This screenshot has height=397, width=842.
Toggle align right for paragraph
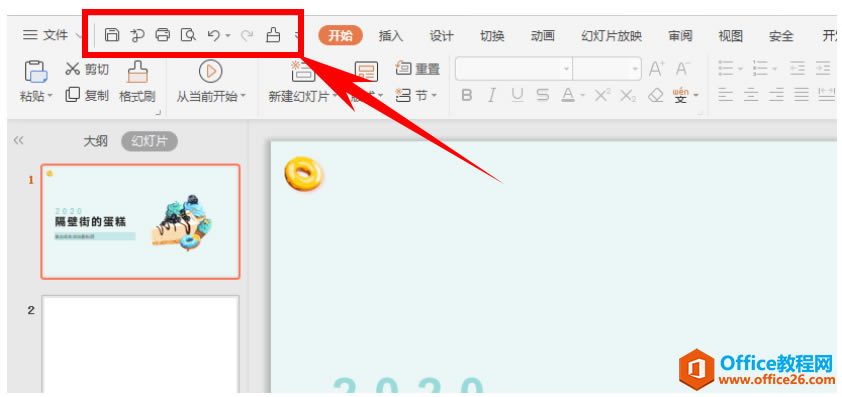click(x=776, y=96)
